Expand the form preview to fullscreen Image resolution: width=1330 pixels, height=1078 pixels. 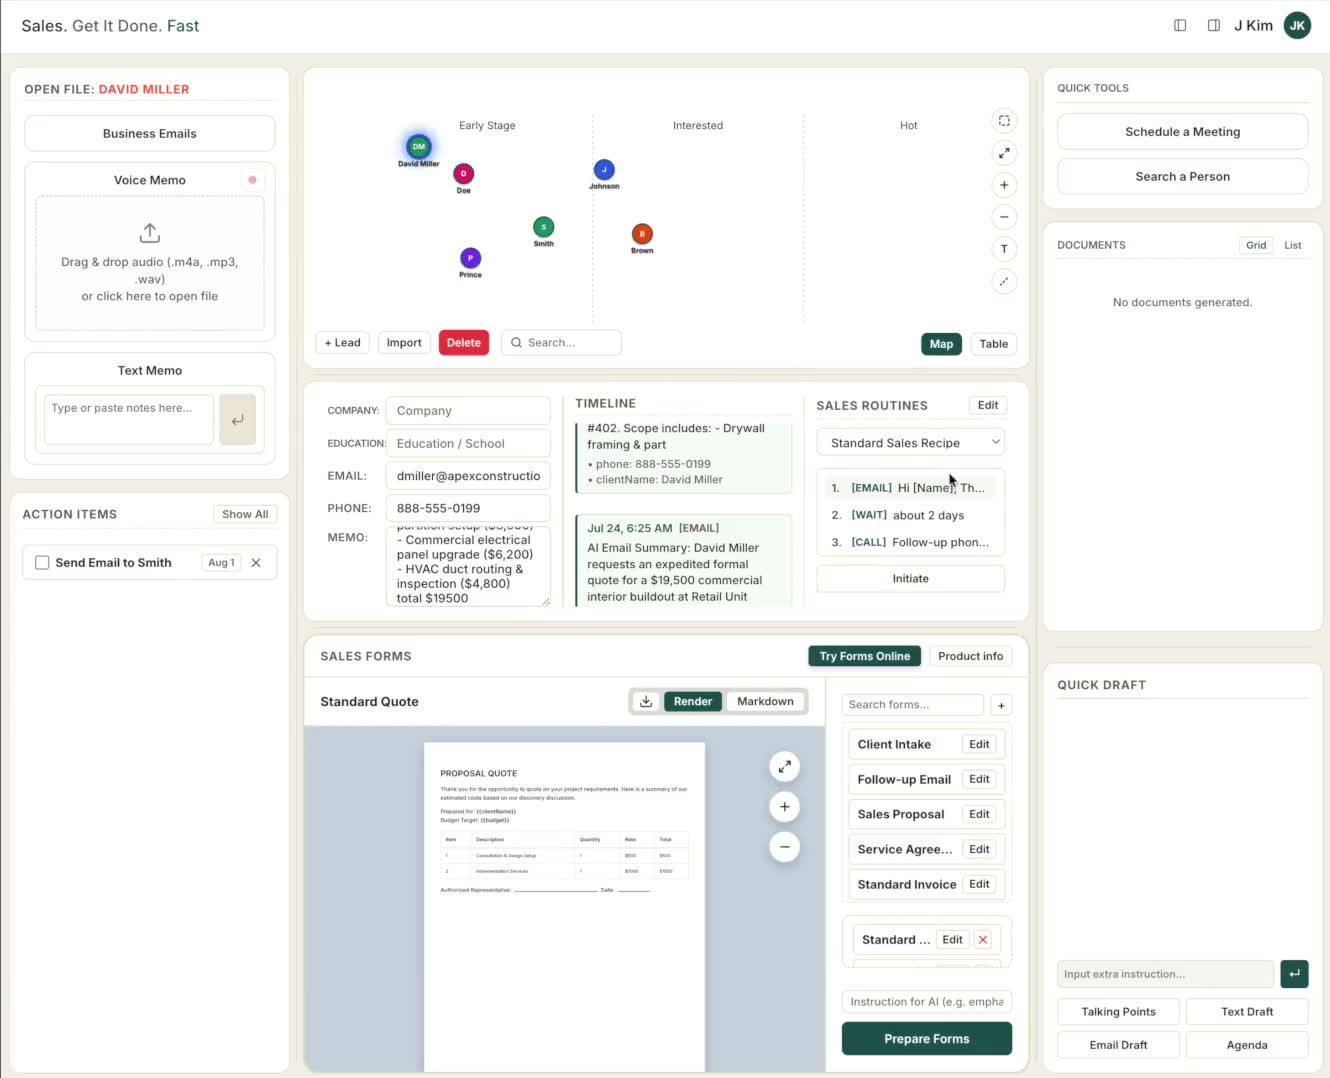784,767
